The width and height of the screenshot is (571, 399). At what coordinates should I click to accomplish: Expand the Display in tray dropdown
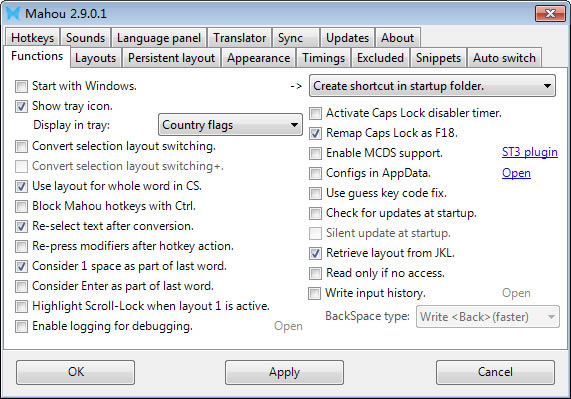[230, 125]
